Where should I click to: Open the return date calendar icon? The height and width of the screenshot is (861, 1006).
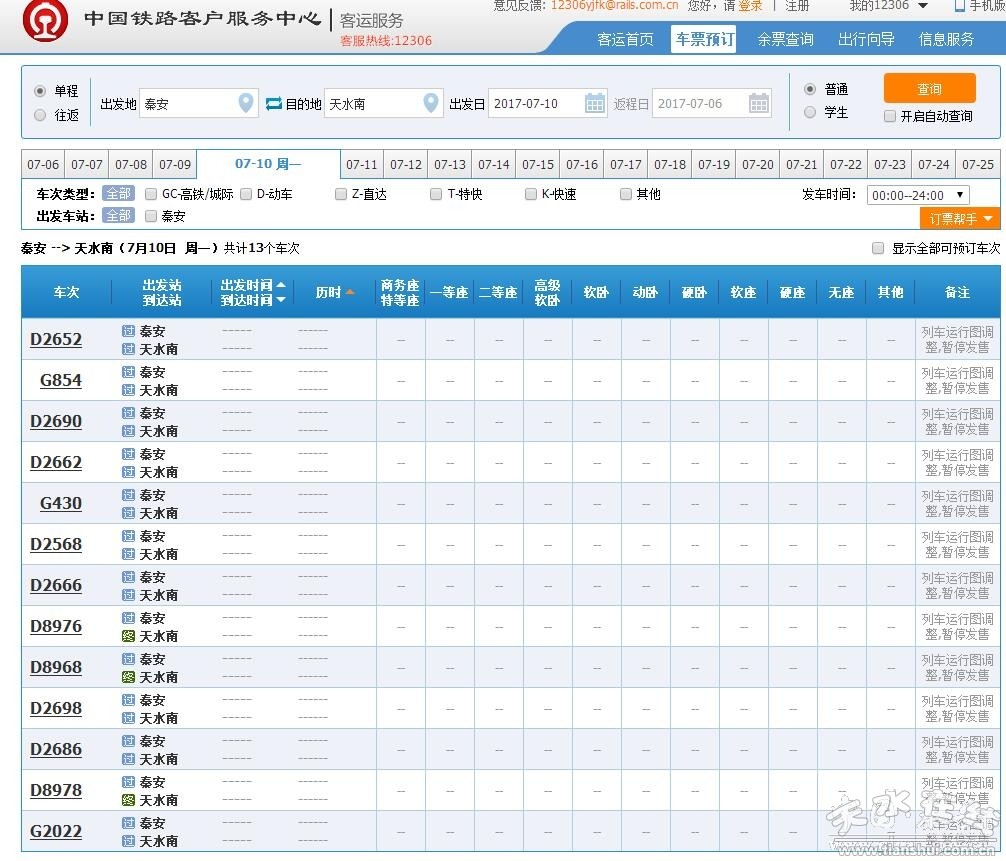(x=759, y=103)
